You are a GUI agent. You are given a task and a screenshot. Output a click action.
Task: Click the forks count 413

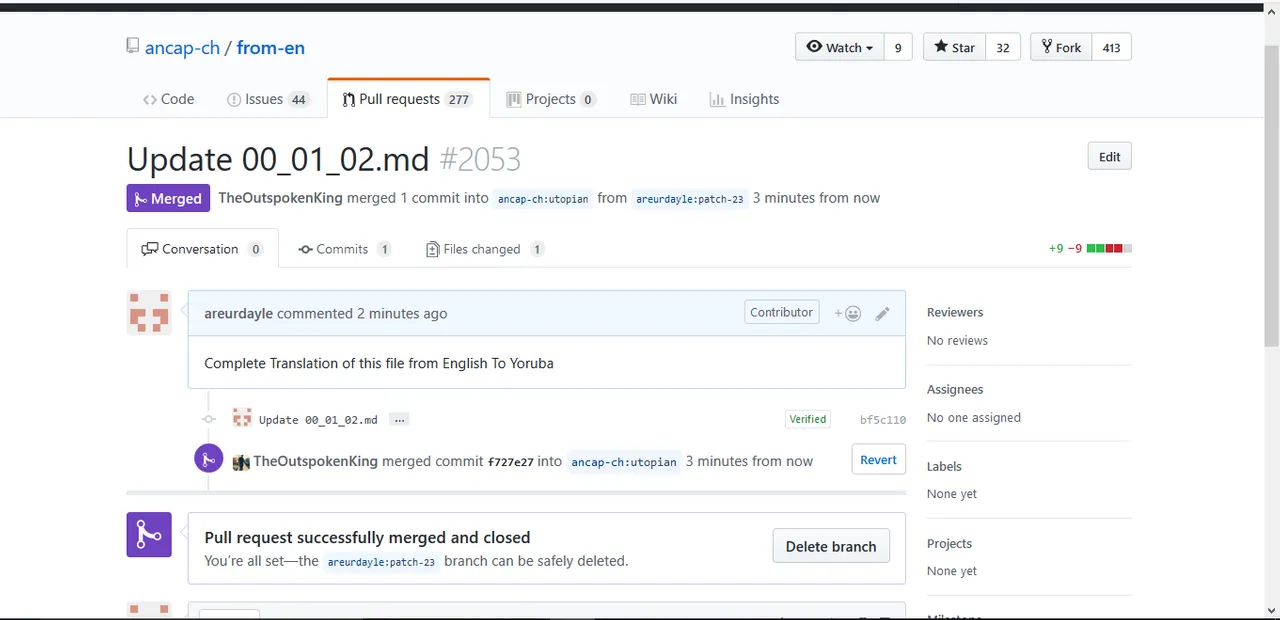[x=1111, y=47]
